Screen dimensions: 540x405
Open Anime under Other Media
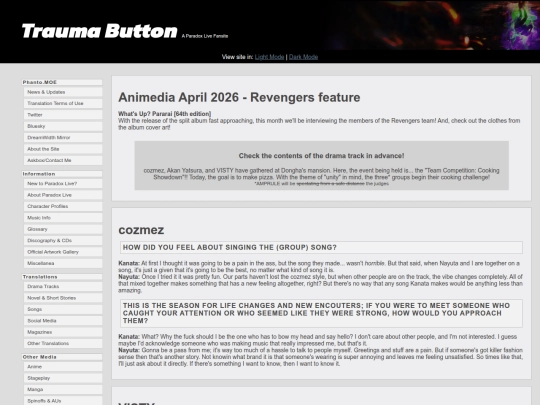tap(63, 367)
